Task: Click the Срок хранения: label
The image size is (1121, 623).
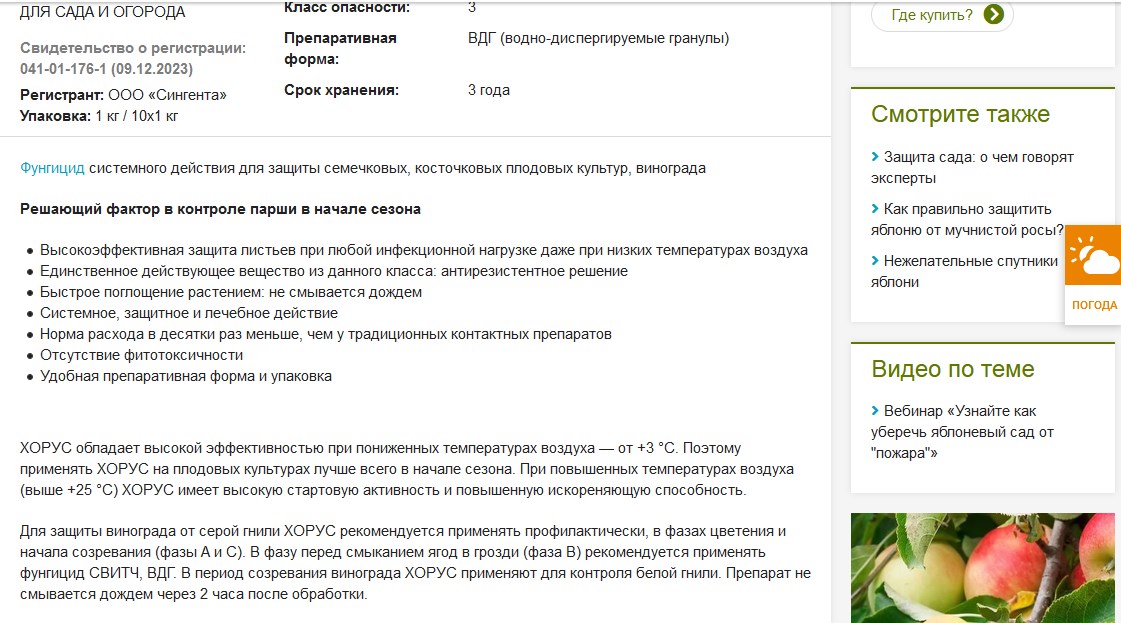Action: 341,90
